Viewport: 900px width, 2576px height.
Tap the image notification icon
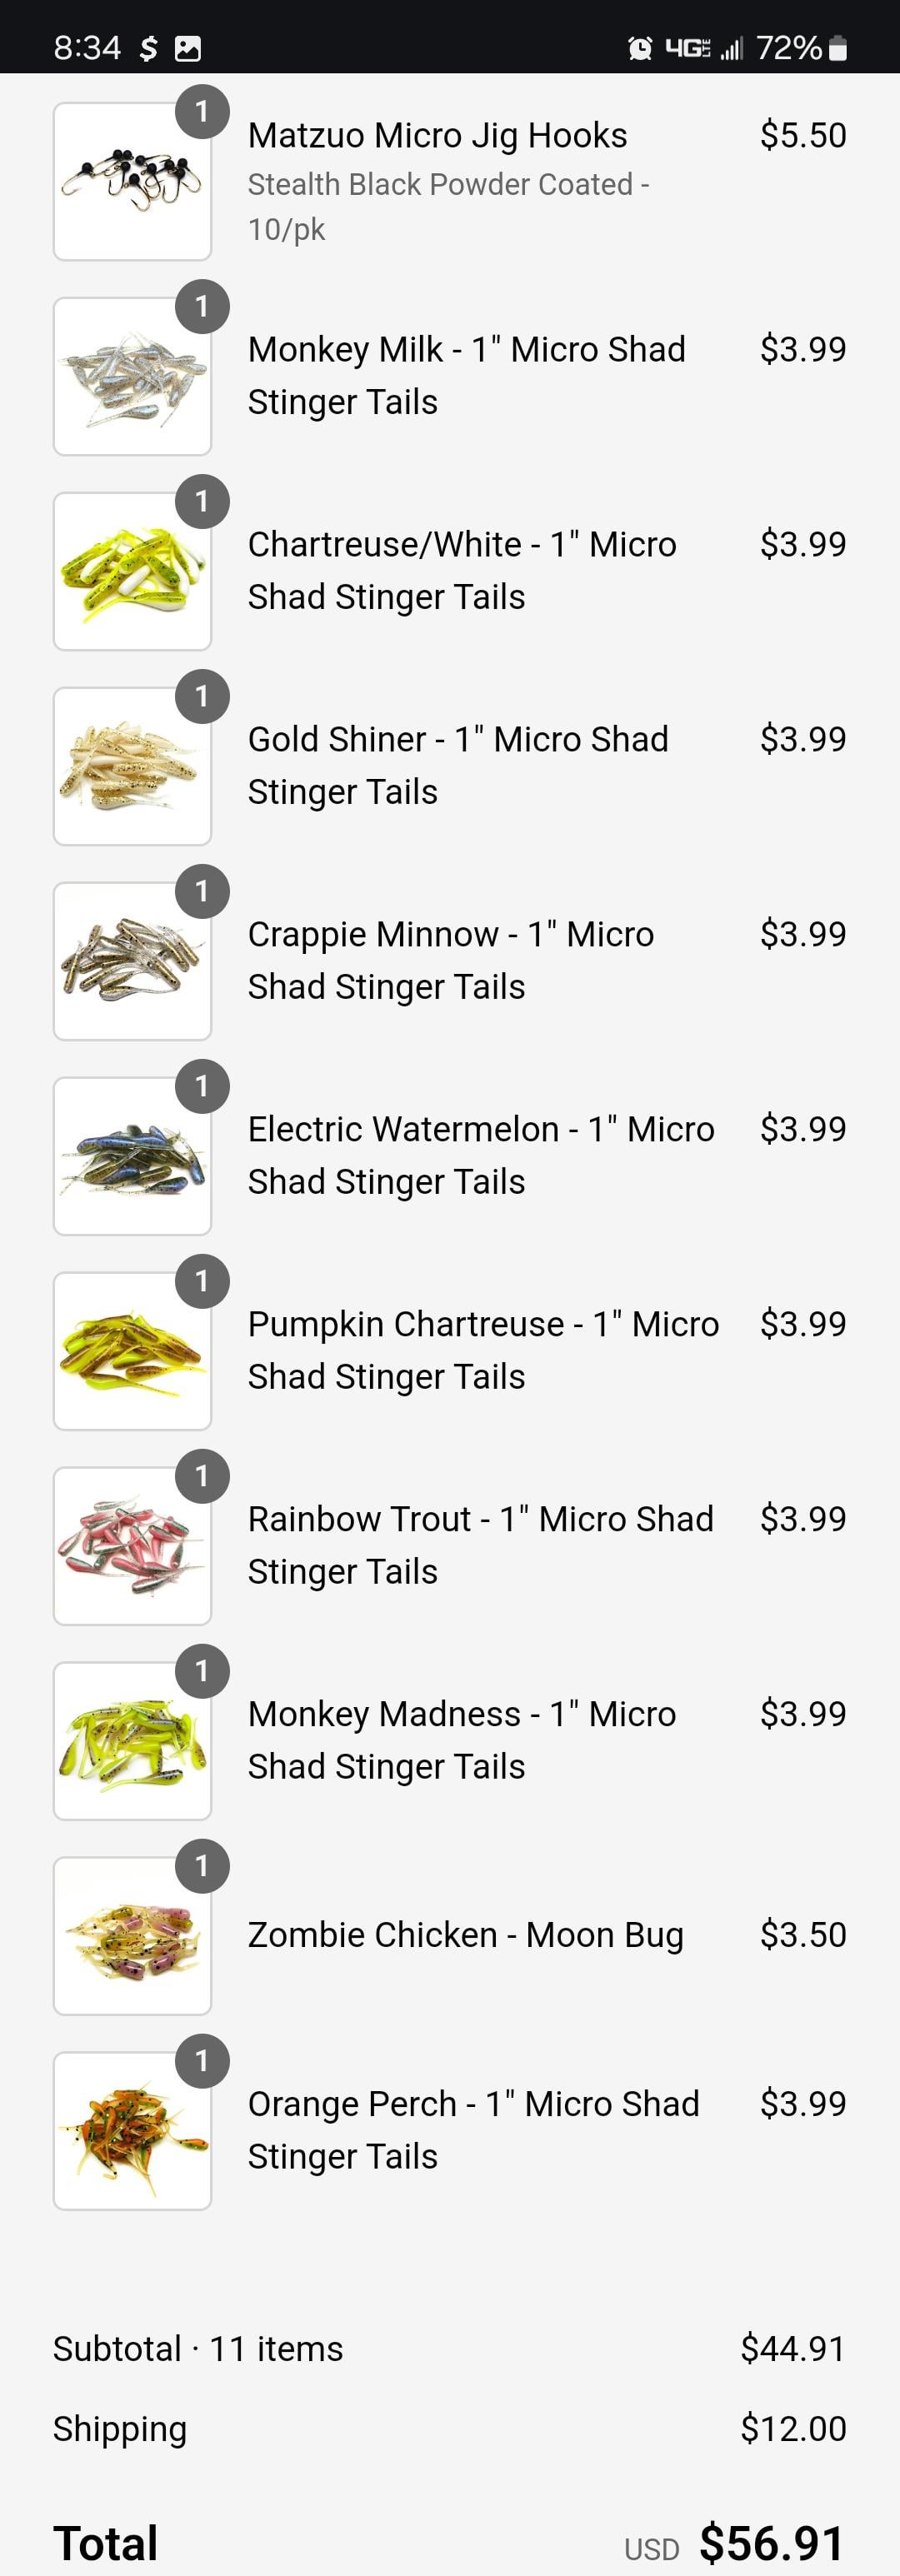pos(188,48)
